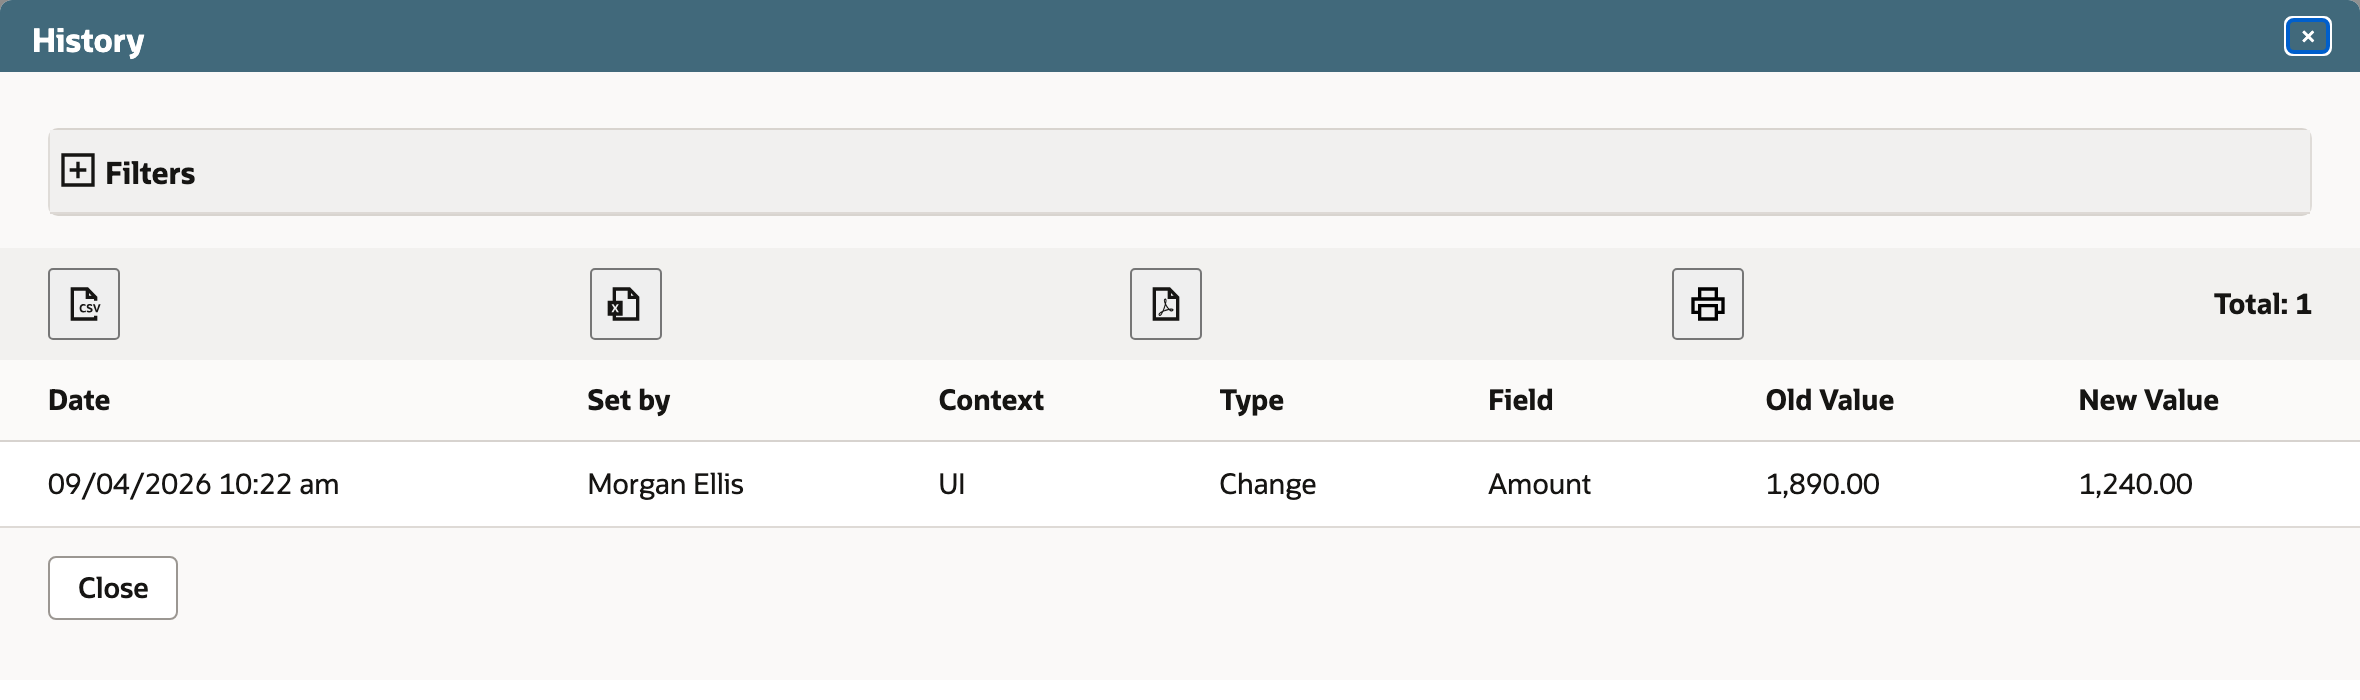Select the Morgan Ellis cell
The height and width of the screenshot is (700, 2360).
[x=665, y=484]
